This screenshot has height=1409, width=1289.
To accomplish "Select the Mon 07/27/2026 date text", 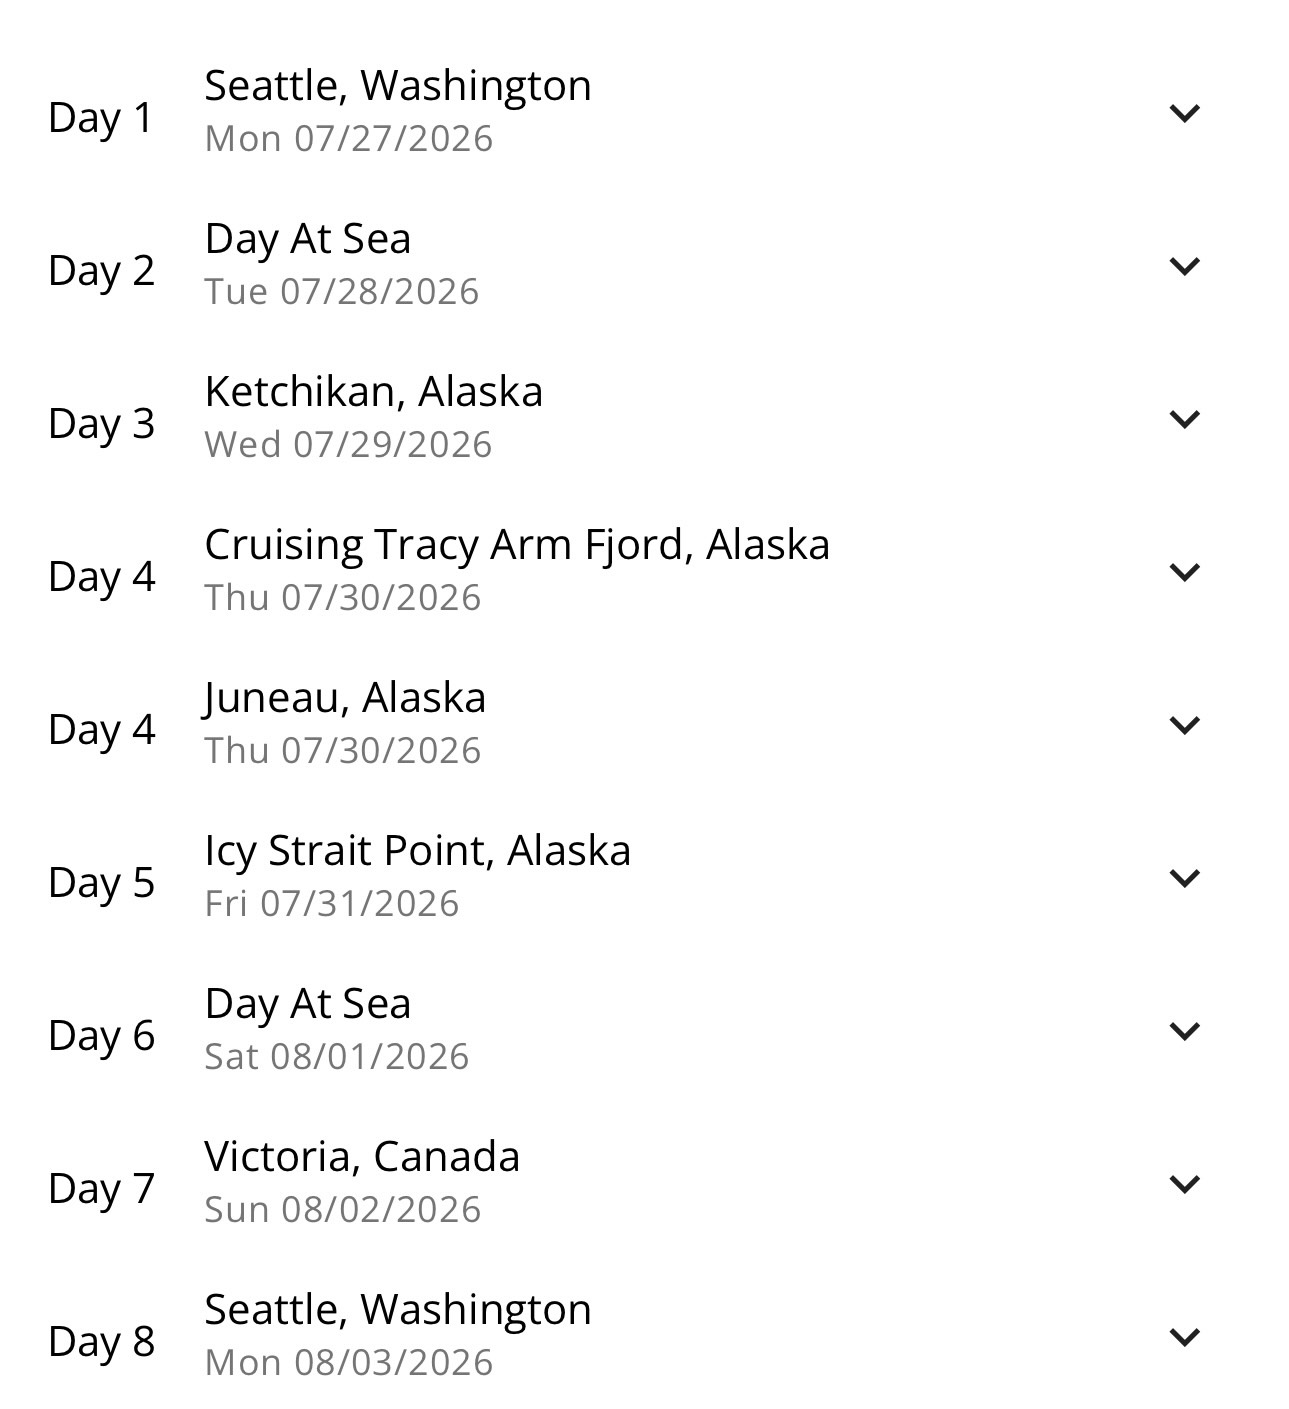I will pyautogui.click(x=348, y=139).
